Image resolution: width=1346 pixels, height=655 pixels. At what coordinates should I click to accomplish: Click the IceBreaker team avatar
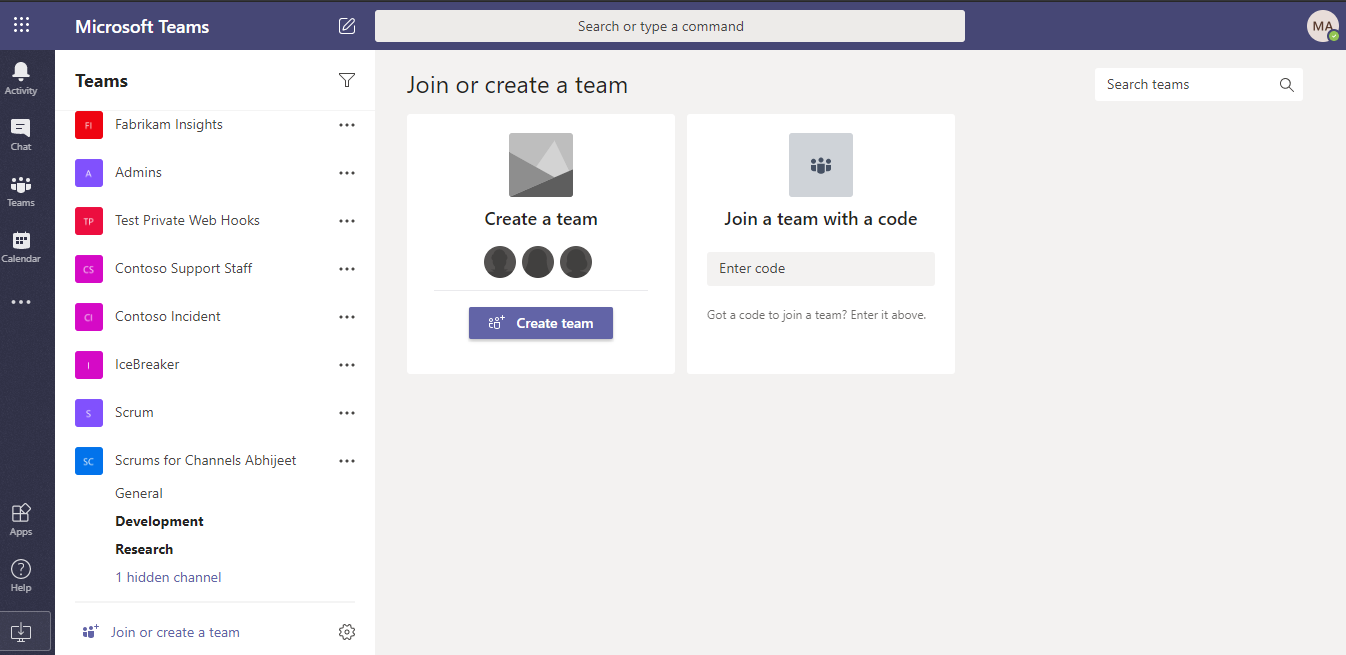tap(89, 365)
